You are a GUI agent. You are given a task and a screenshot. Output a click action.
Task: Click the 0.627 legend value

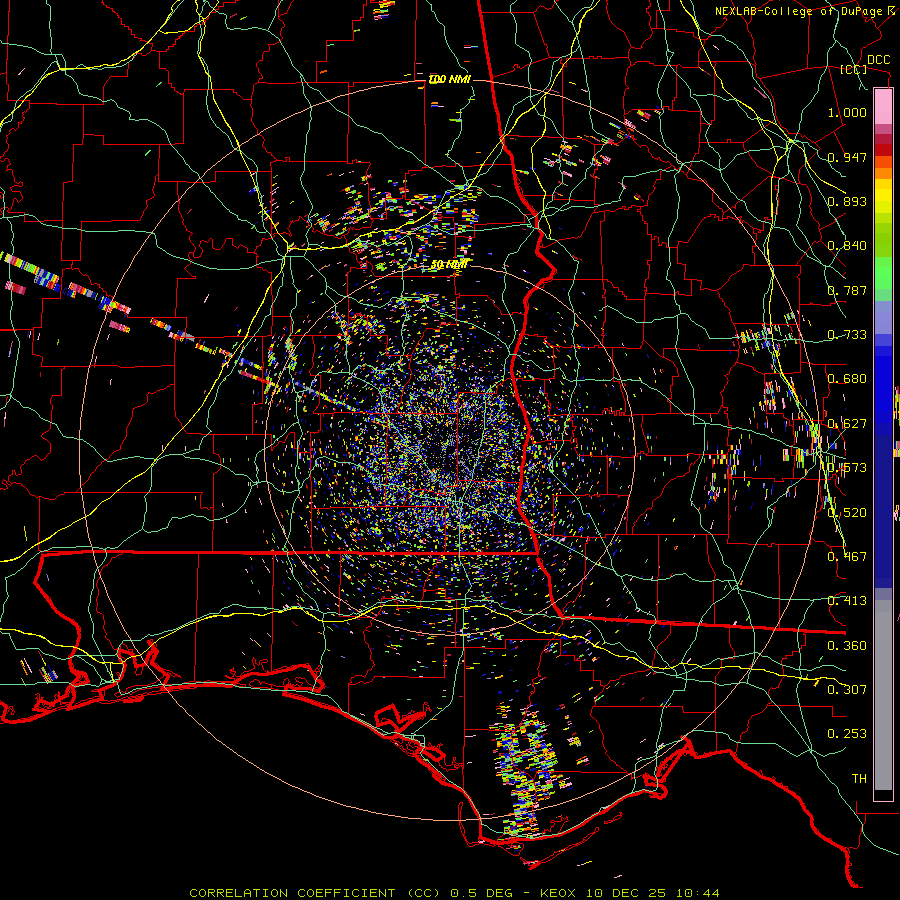[847, 424]
